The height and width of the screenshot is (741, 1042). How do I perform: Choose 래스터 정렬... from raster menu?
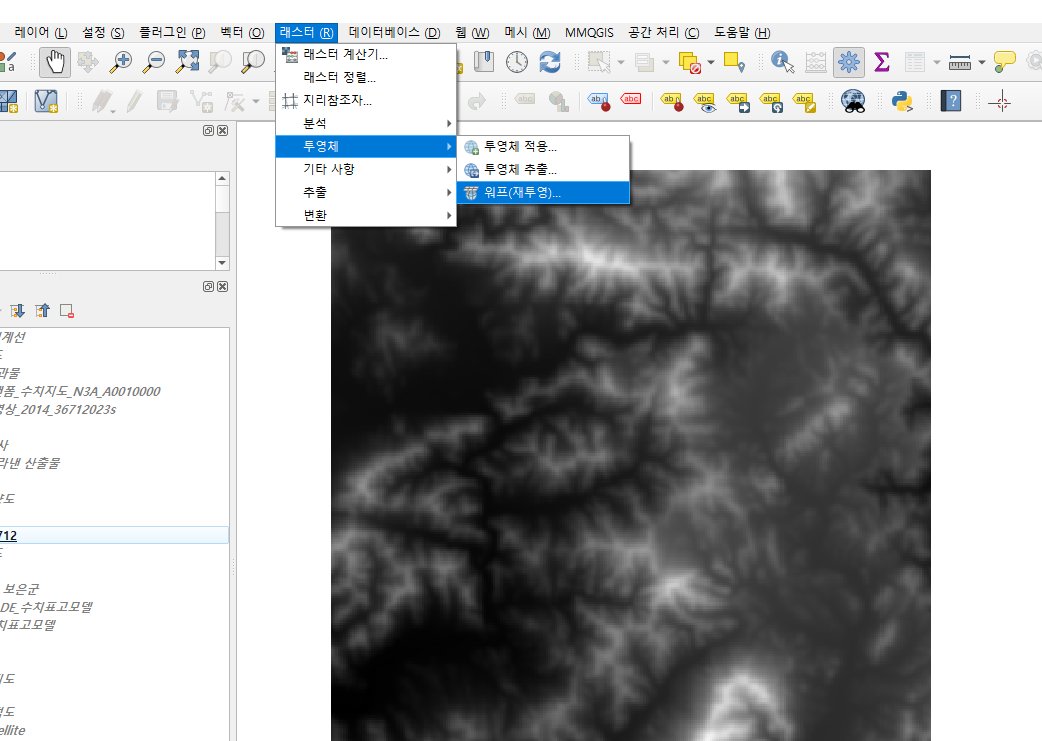[366, 77]
